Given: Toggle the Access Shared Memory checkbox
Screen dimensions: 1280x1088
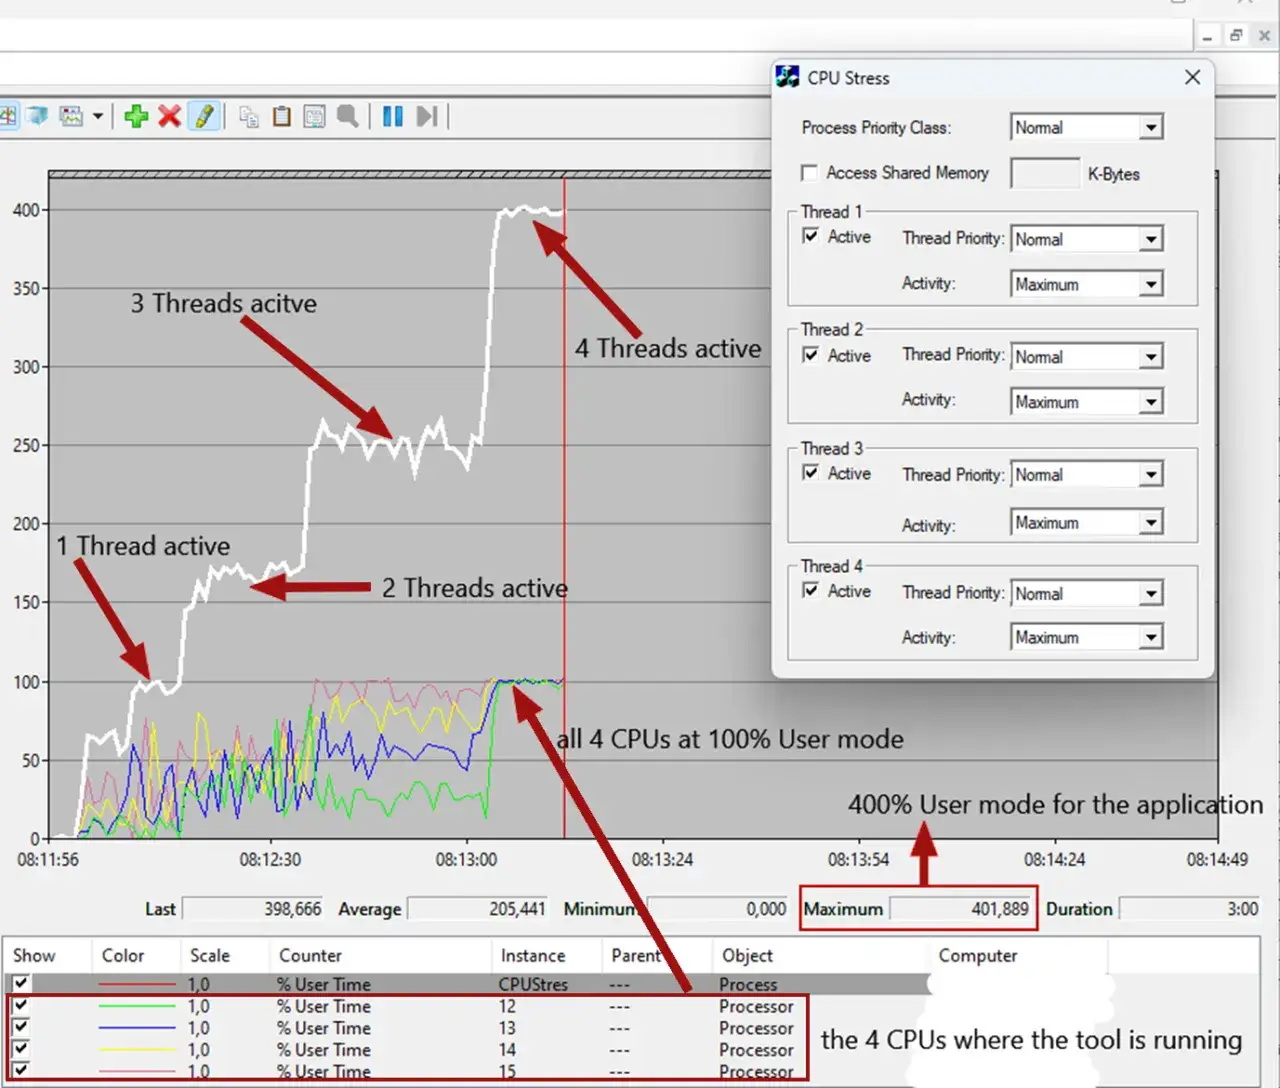Looking at the screenshot, I should [809, 173].
